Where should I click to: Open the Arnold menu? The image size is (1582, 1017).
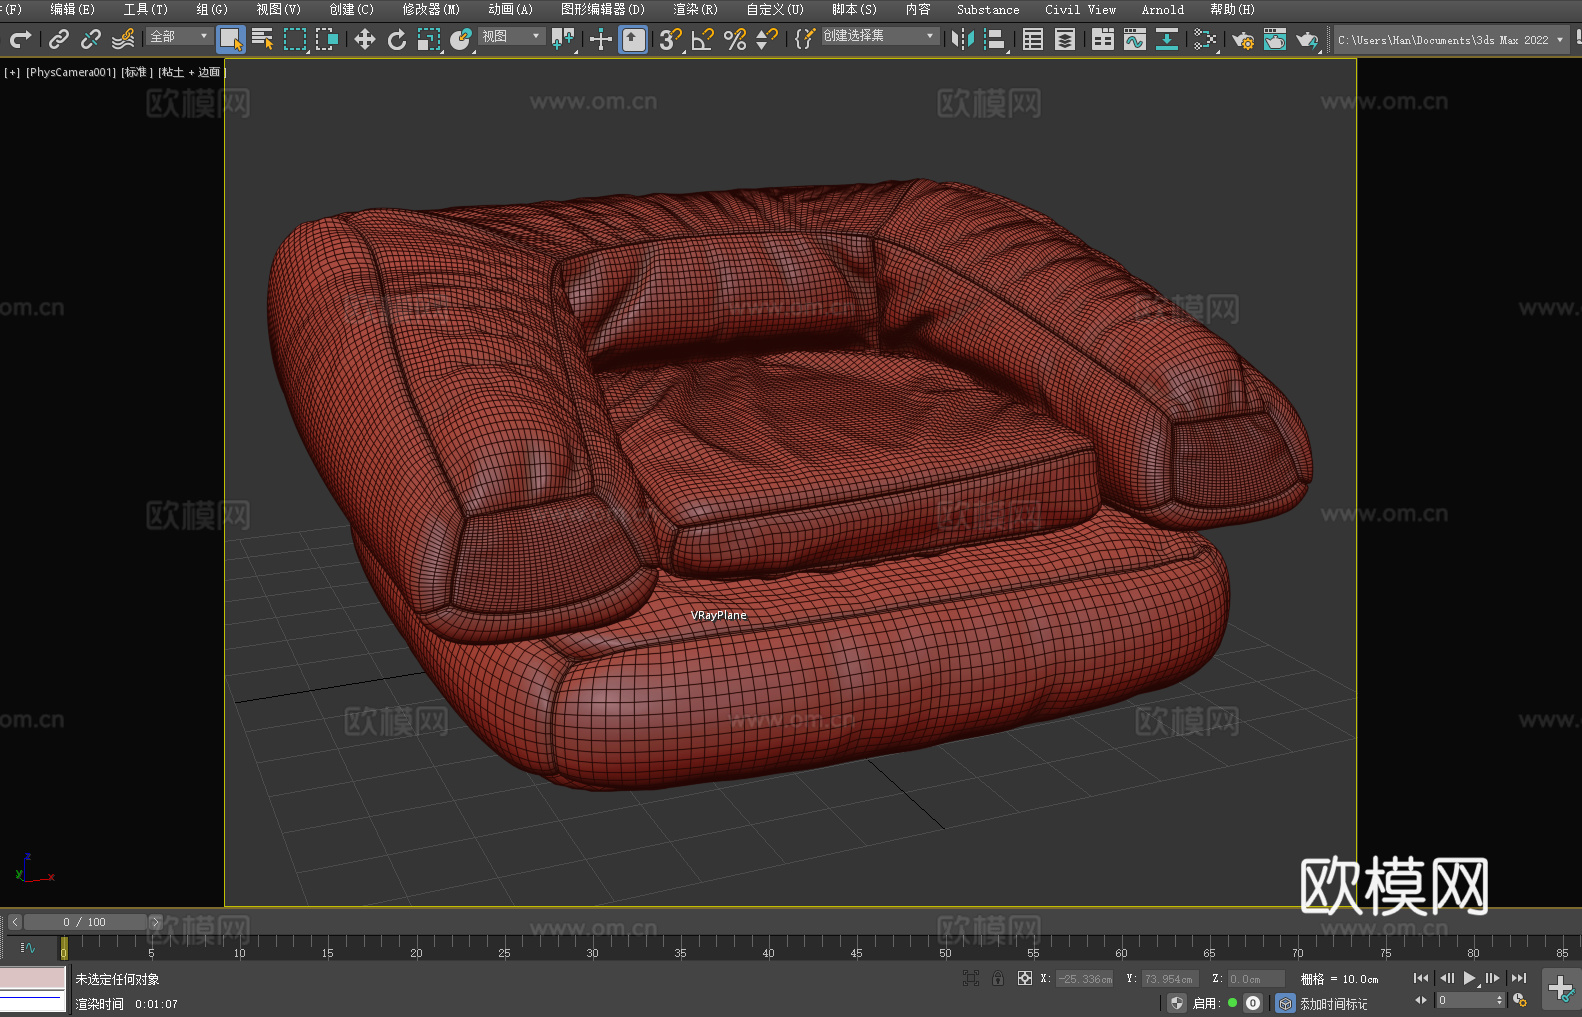[x=1163, y=9]
